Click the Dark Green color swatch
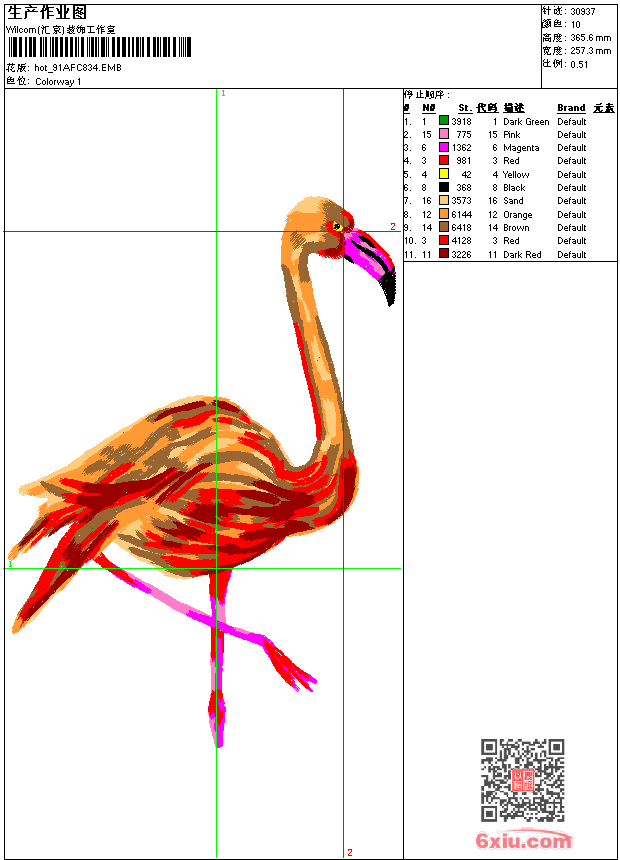620x860 pixels. point(444,121)
